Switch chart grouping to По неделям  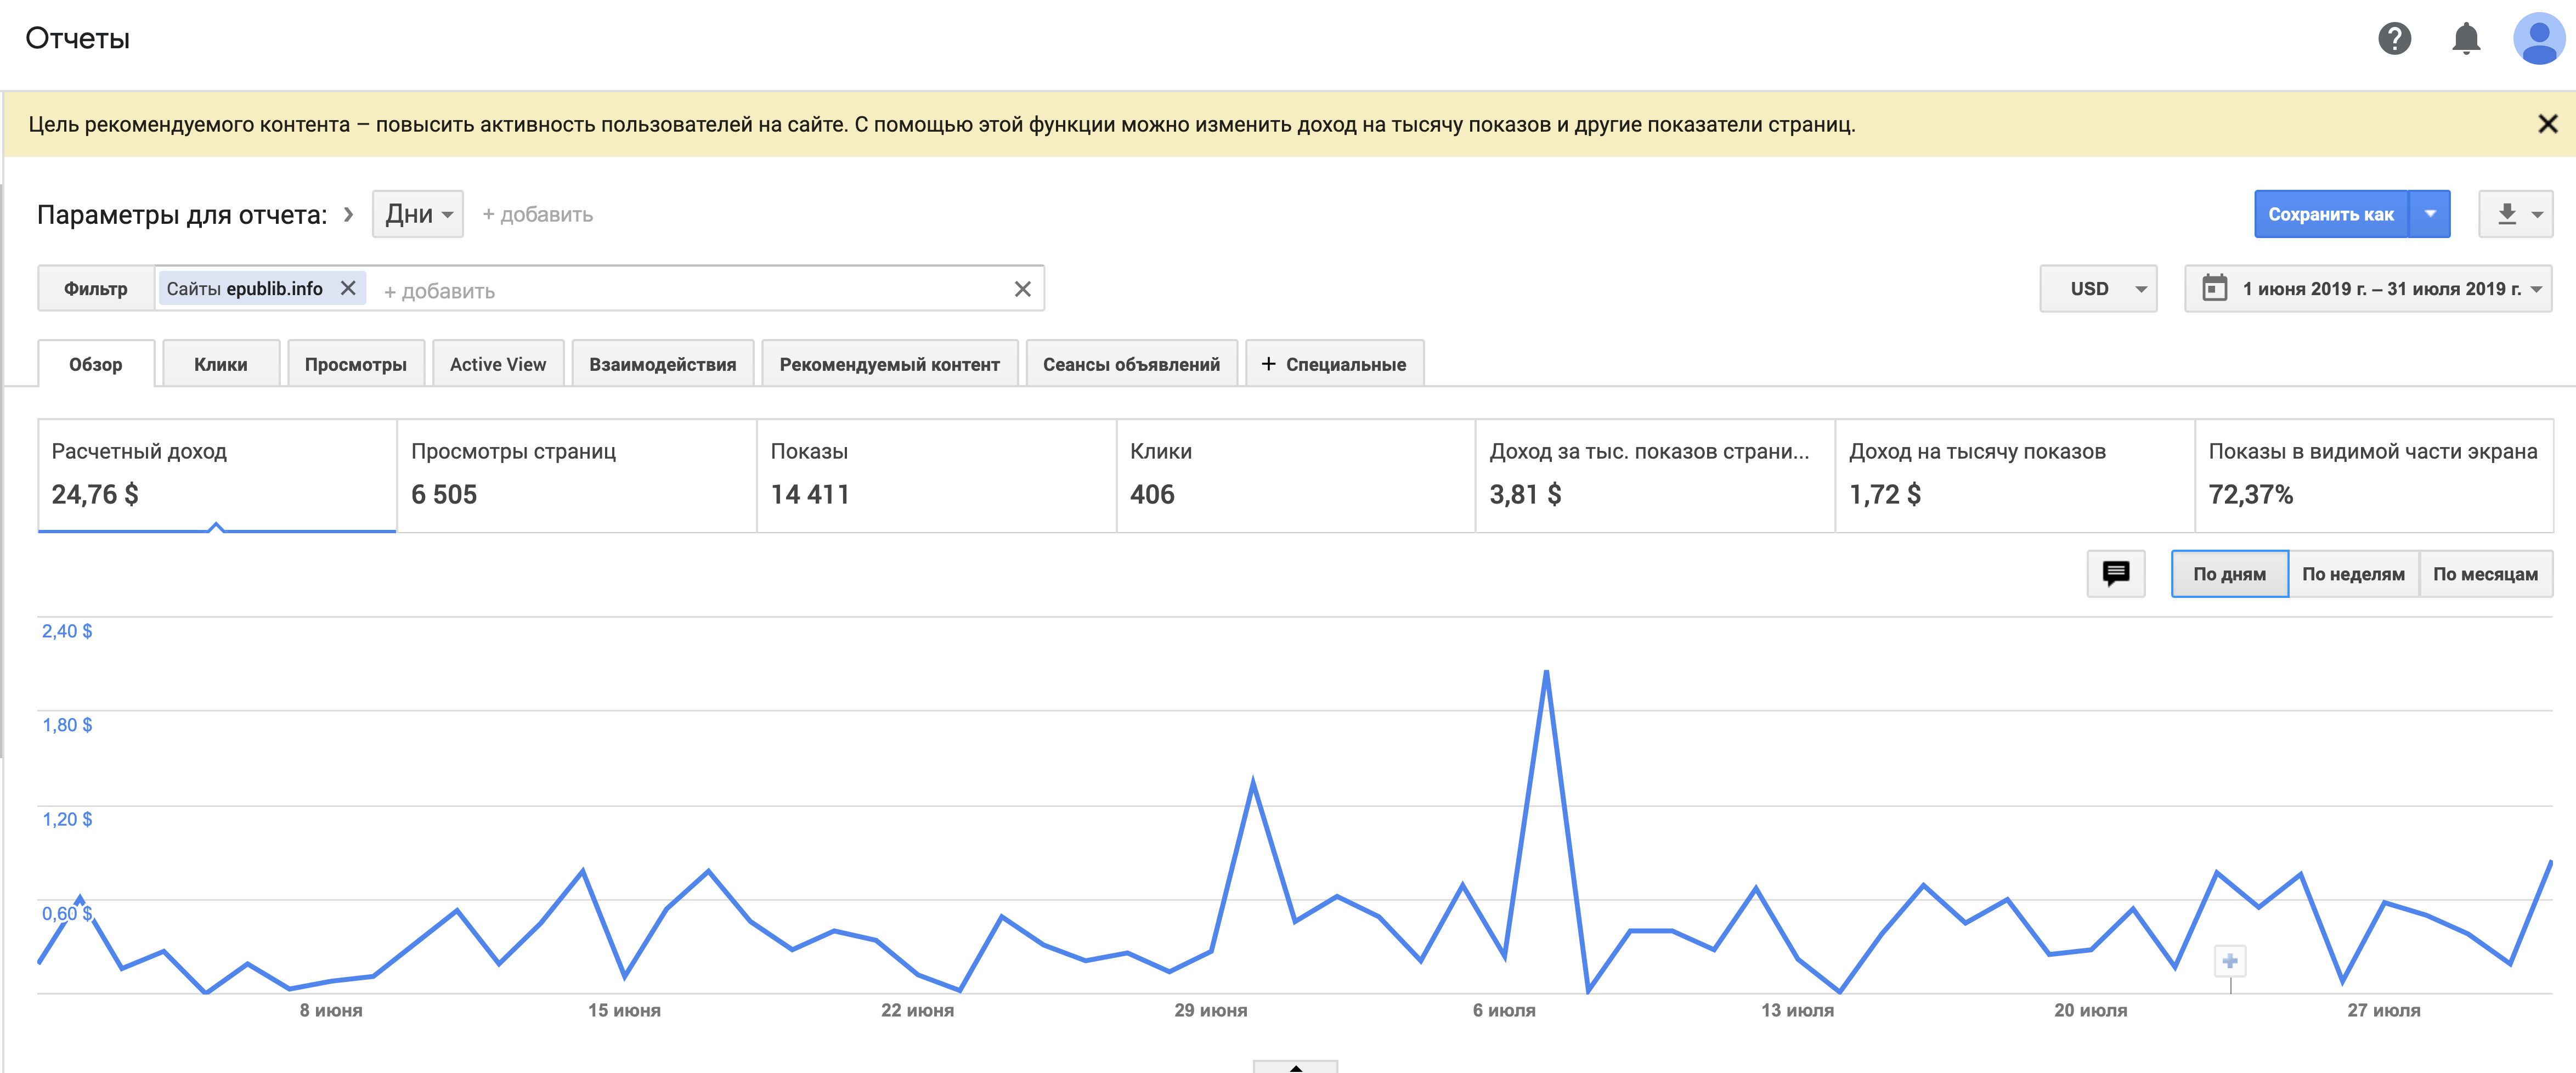point(2353,574)
